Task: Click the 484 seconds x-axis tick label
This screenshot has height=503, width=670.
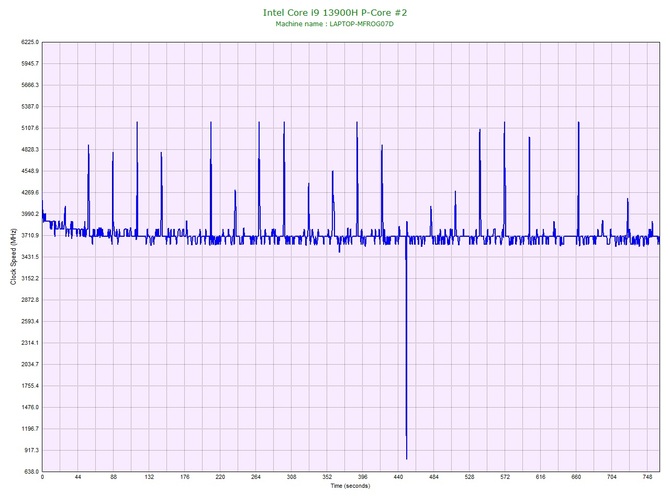Action: [434, 477]
